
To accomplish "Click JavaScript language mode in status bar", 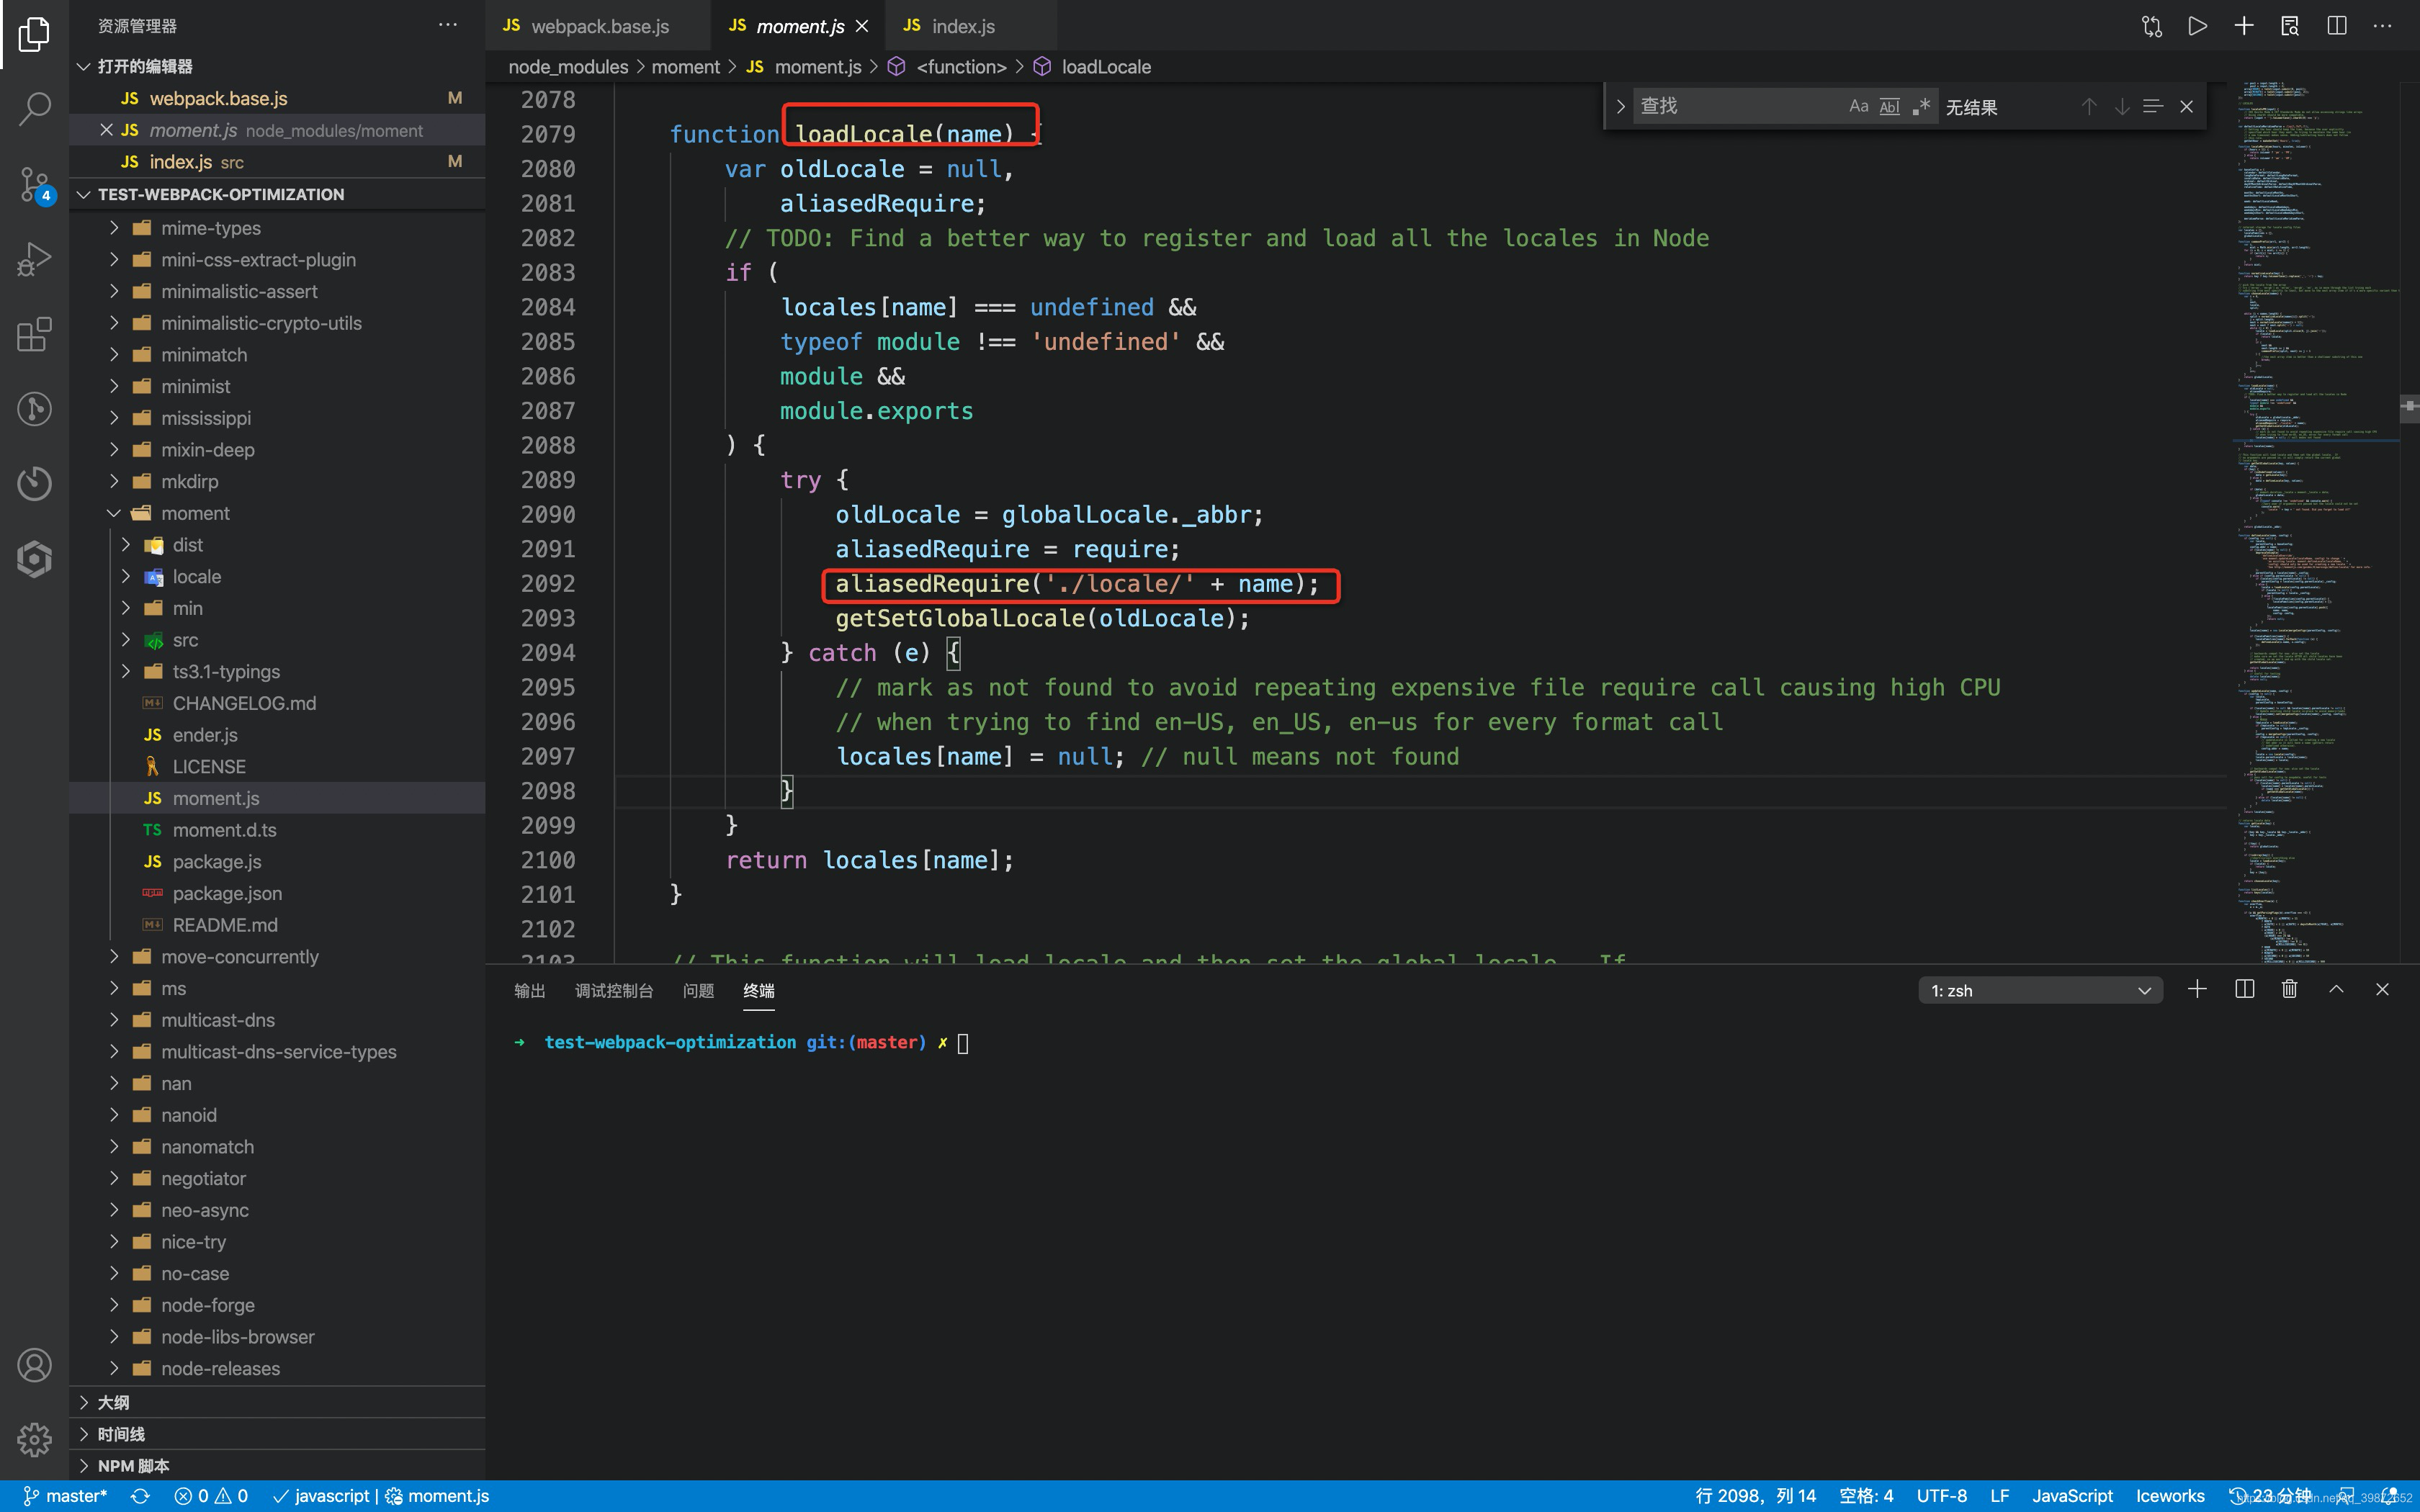I will [x=2072, y=1496].
